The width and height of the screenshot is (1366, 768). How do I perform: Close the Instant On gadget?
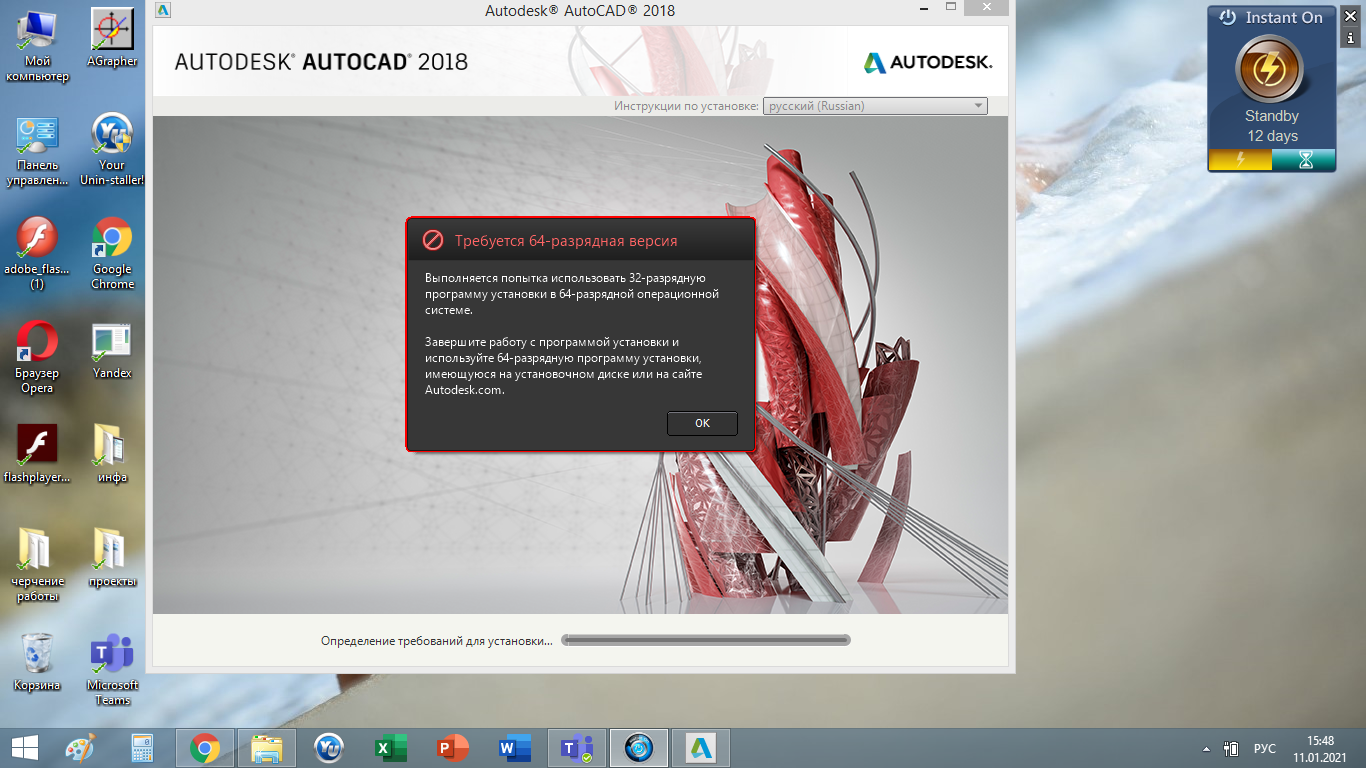[x=1349, y=16]
